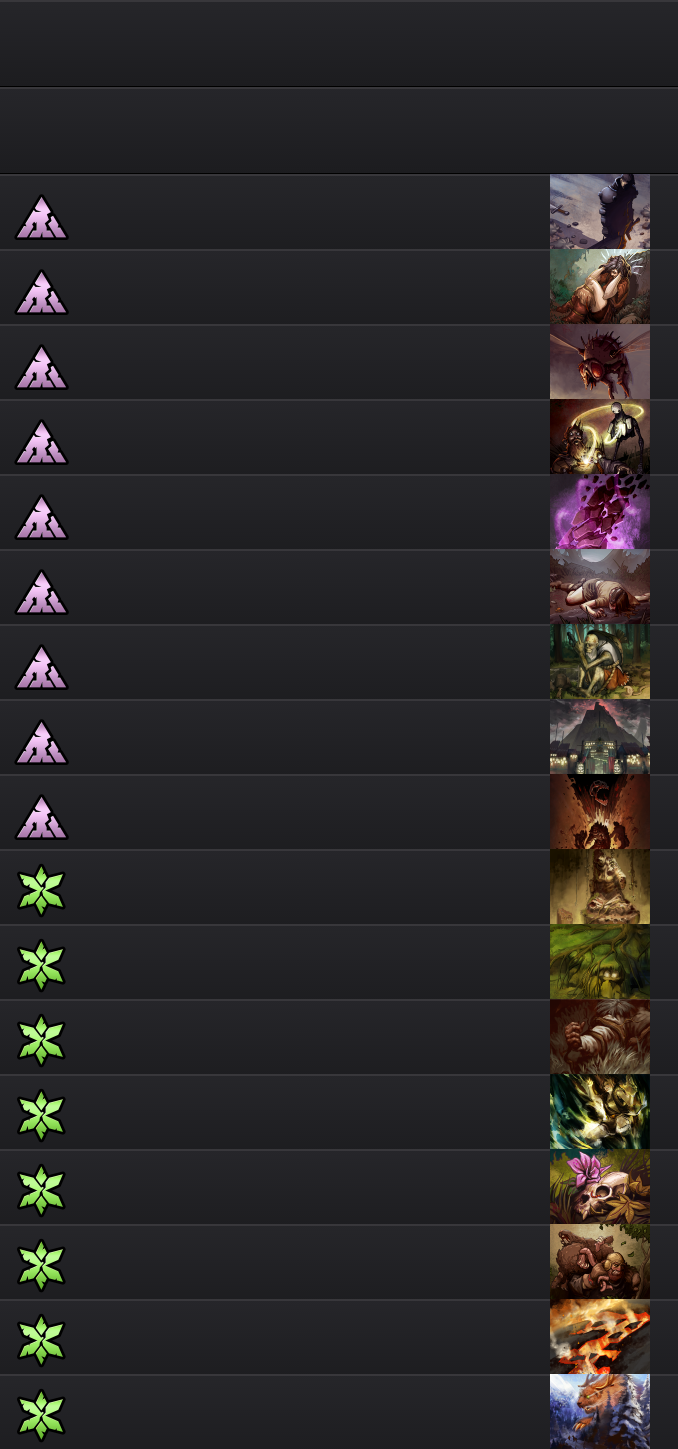Open the bear wrestling a man thumbnail

pos(600,1262)
